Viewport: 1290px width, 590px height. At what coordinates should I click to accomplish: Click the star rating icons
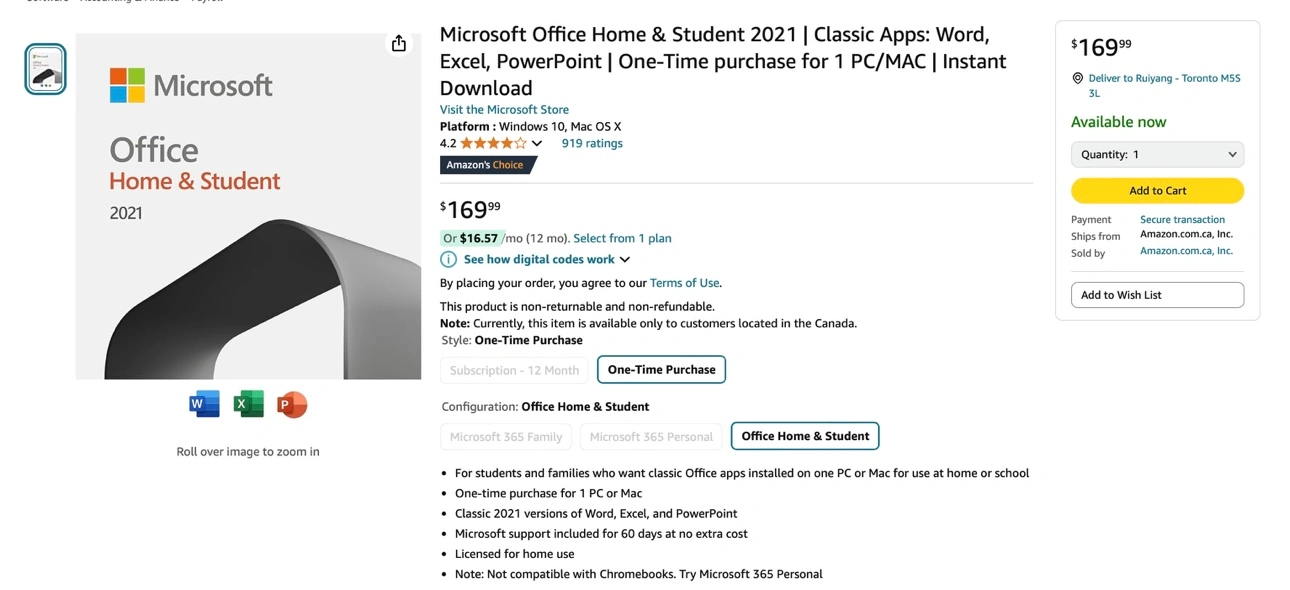pos(492,144)
